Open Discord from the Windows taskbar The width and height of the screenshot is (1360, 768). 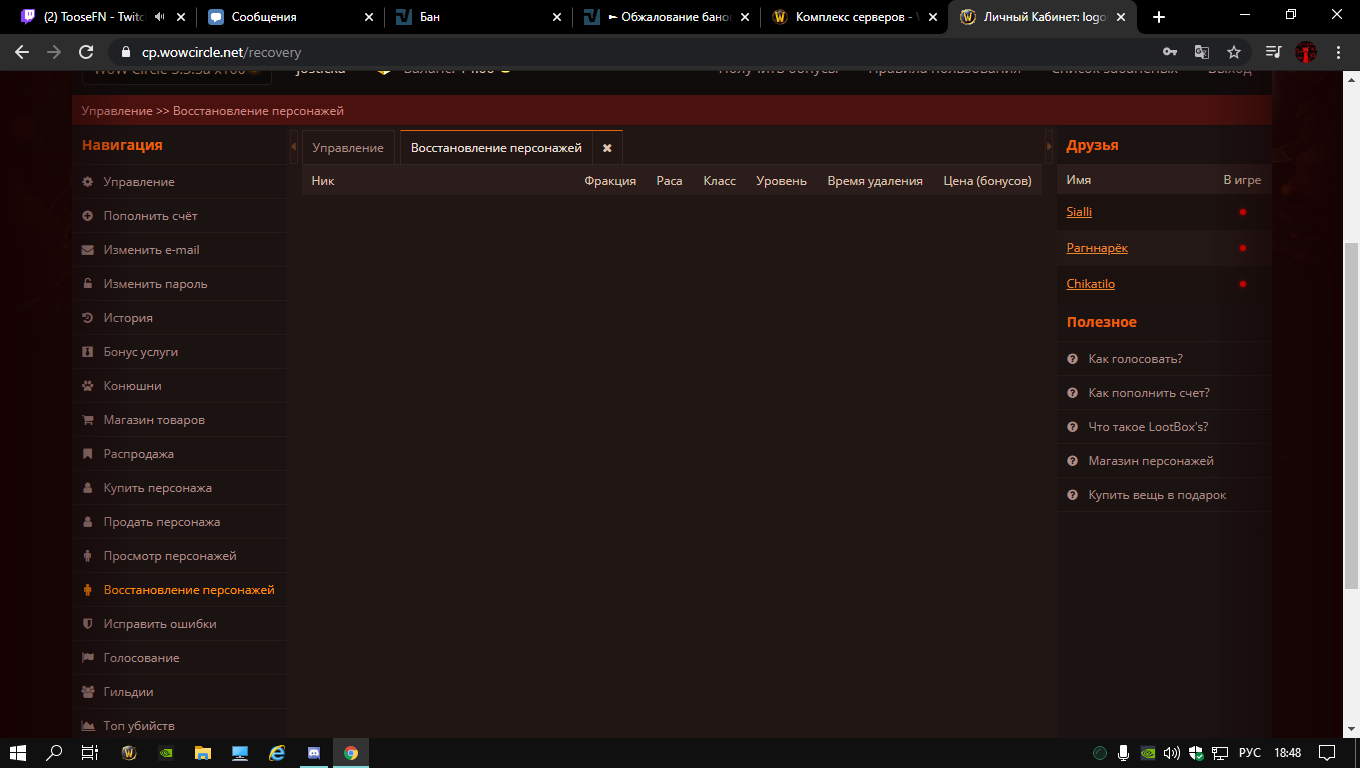(x=313, y=753)
